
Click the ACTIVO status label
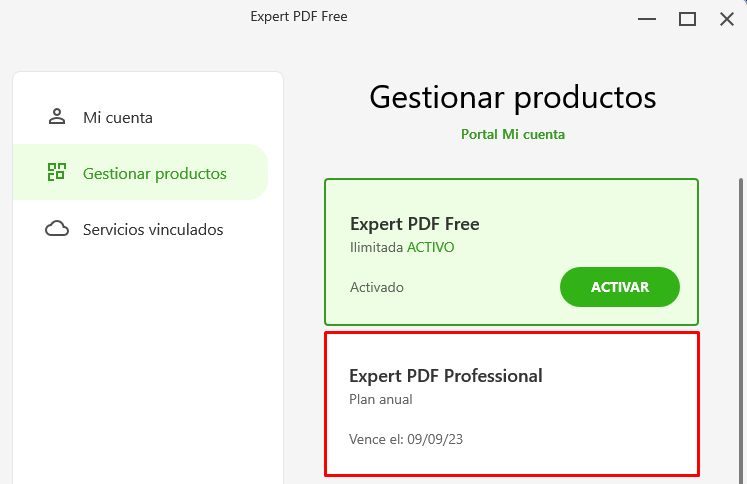[x=430, y=247]
